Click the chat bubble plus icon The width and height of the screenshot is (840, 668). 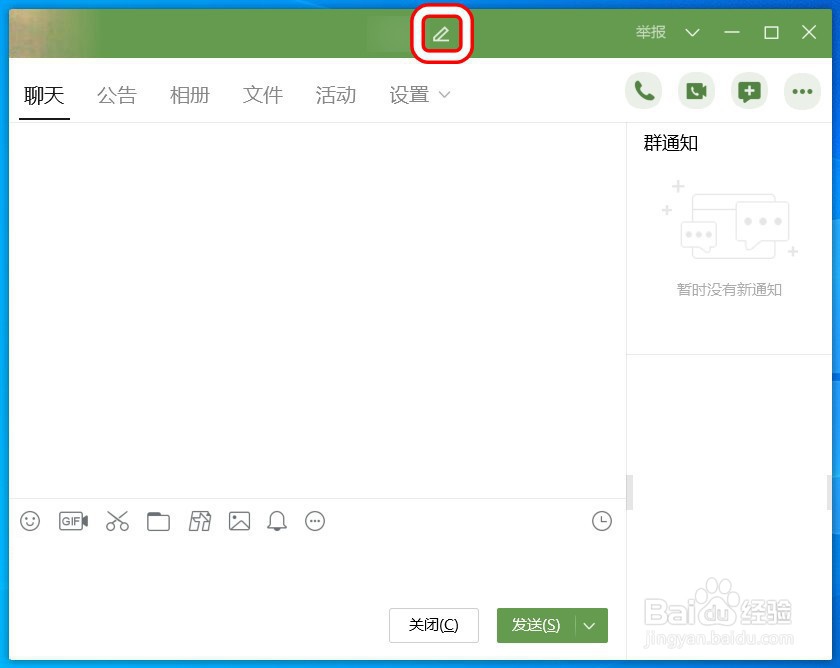749,91
